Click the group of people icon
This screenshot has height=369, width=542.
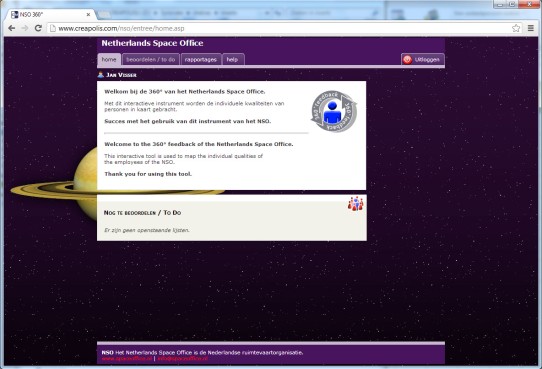[x=355, y=204]
